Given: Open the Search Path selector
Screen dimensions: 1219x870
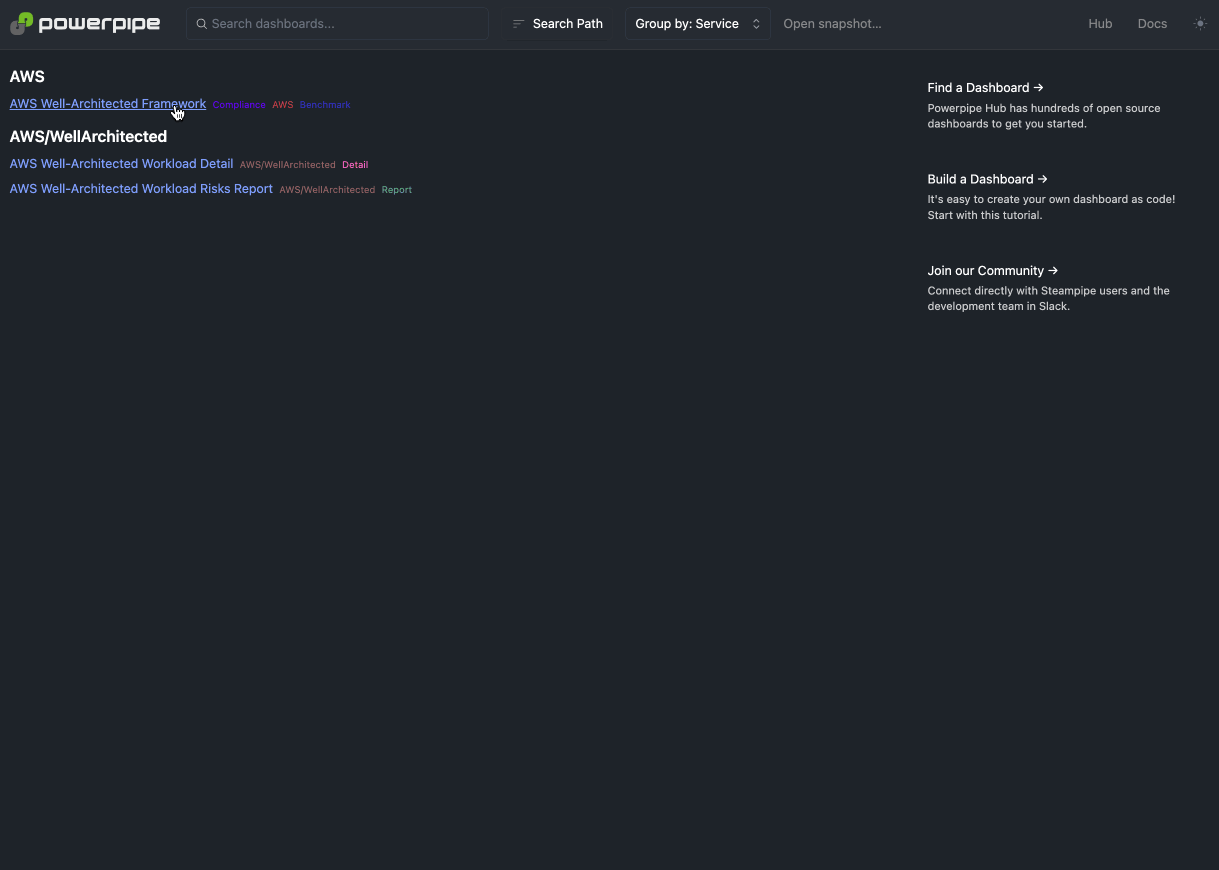Looking at the screenshot, I should point(566,23).
